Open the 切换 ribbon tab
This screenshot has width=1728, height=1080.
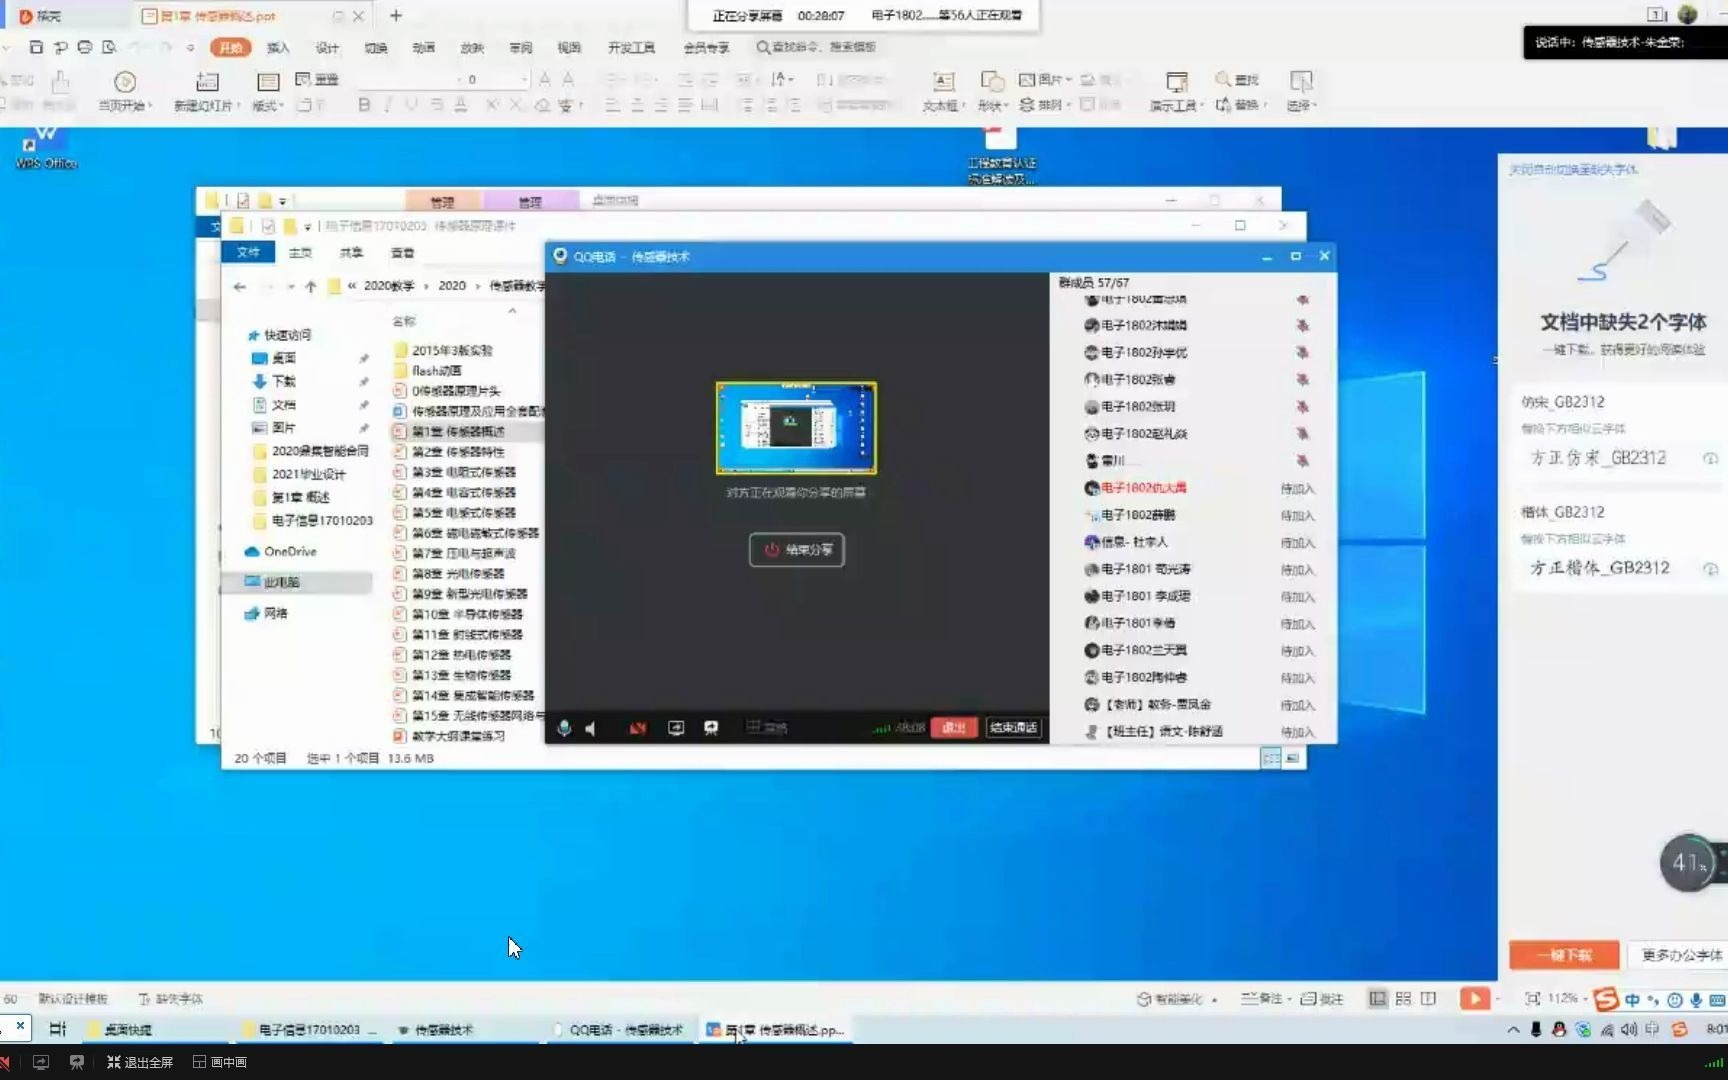coord(375,48)
